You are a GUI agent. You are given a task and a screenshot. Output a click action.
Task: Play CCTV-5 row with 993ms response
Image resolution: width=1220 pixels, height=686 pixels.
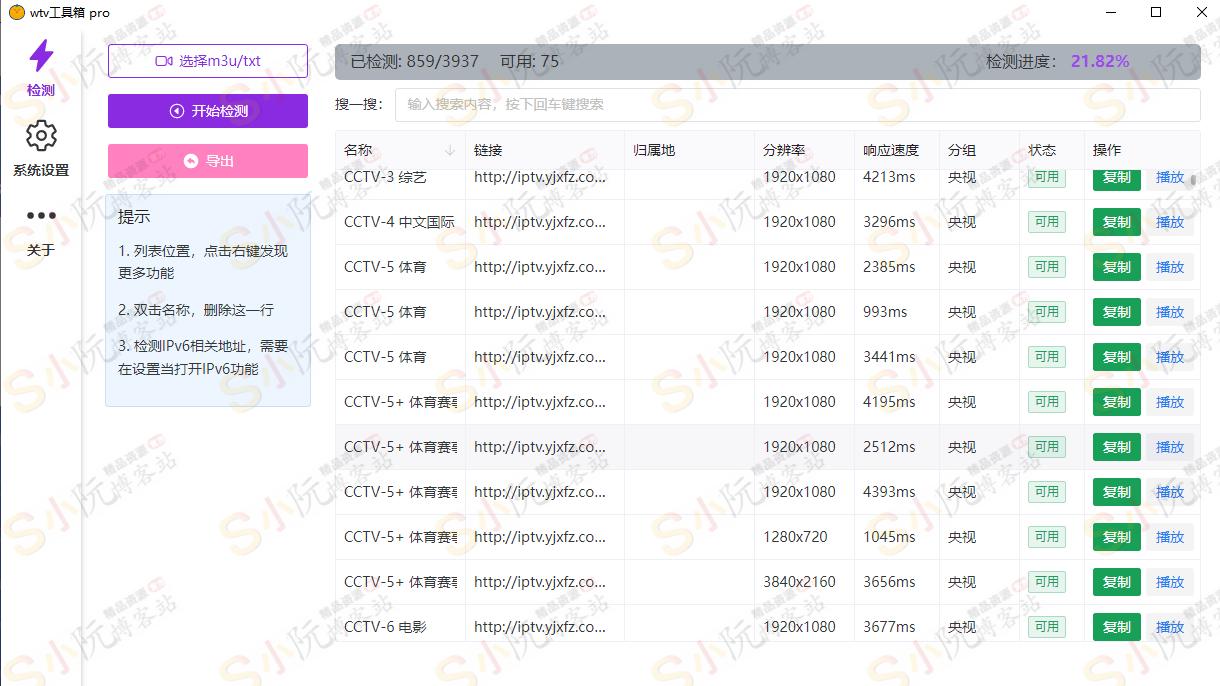pos(1169,312)
